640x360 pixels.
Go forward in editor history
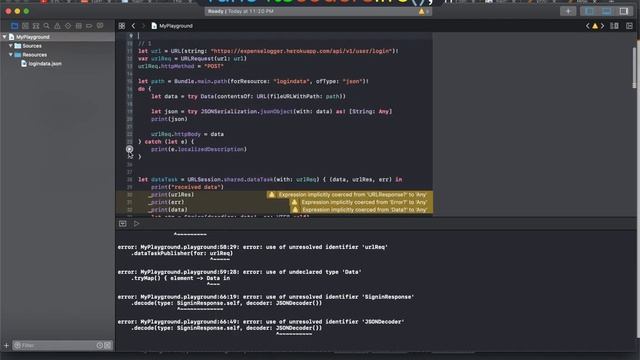[x=142, y=26]
